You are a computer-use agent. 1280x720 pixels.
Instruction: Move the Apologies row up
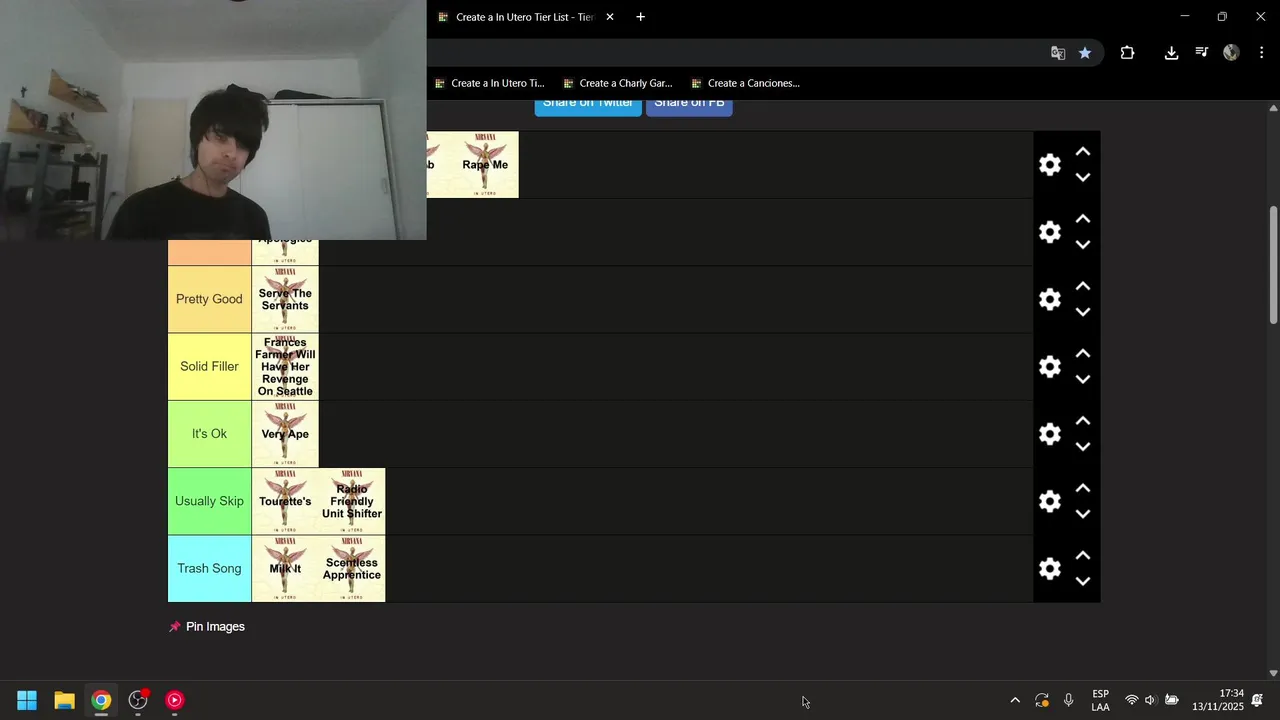[1082, 219]
